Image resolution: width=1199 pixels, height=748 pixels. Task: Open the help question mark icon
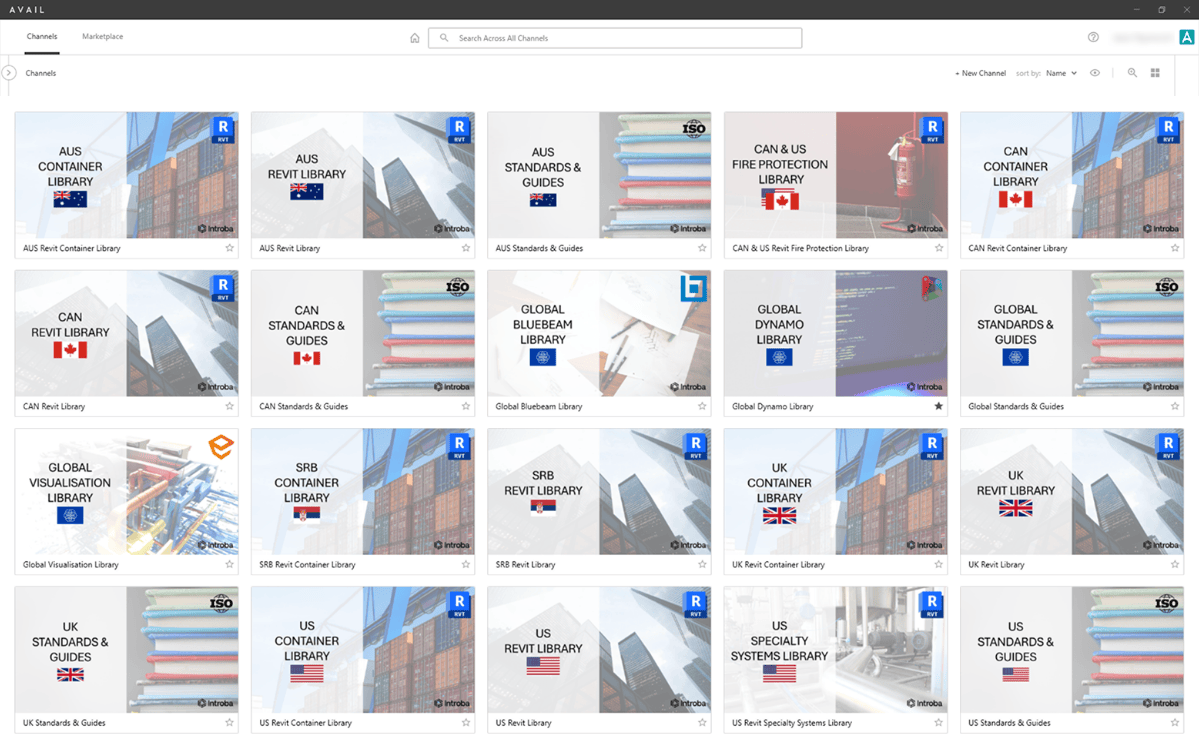pos(1093,37)
